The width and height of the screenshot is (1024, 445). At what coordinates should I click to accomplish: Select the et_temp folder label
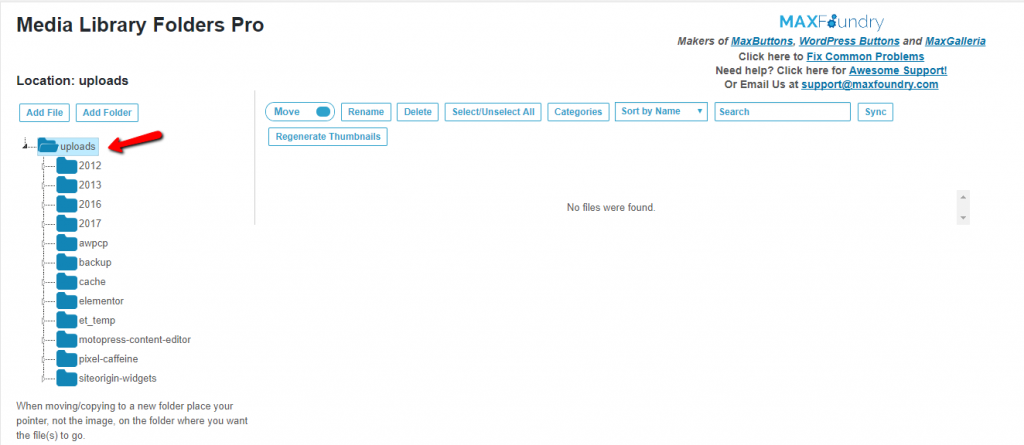click(97, 321)
